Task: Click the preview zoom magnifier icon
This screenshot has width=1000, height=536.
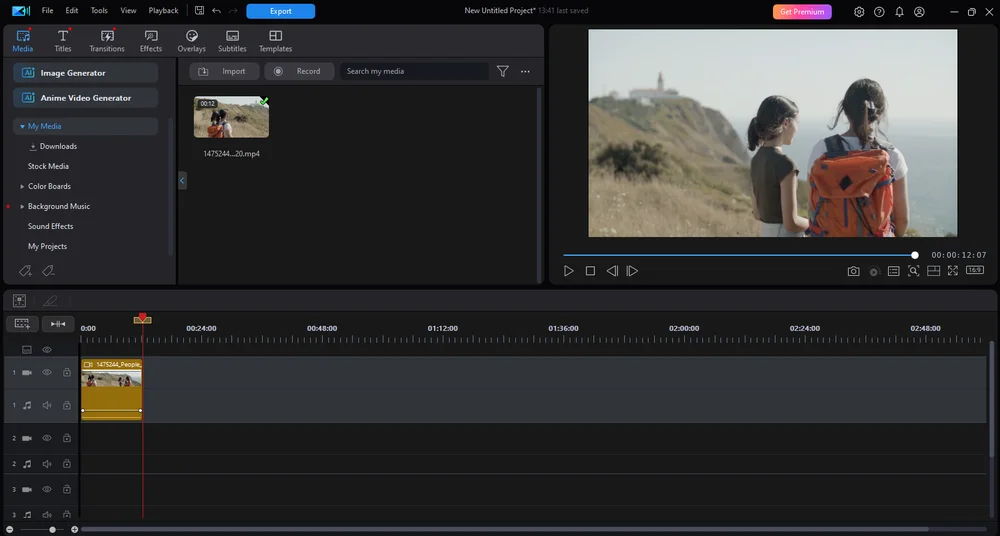Action: pyautogui.click(x=914, y=271)
